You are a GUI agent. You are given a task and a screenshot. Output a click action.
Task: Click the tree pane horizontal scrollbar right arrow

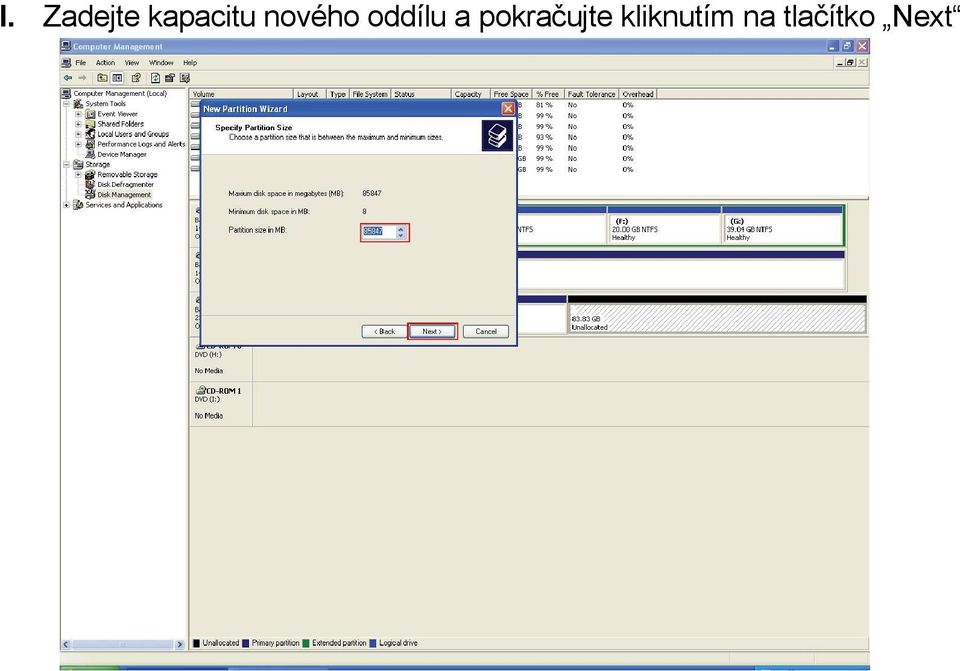pos(179,644)
